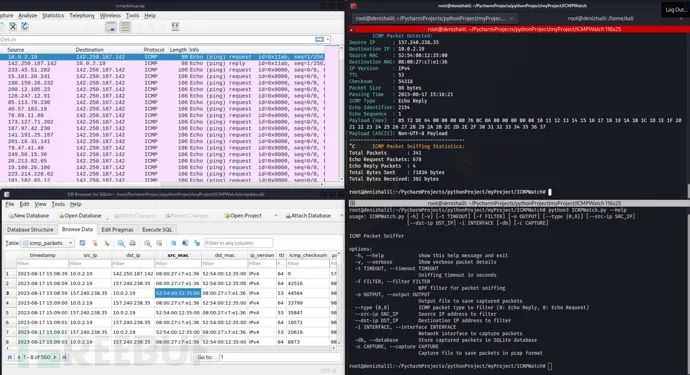The height and width of the screenshot is (375, 690).
Task: Go to the next page of records
Action: (x=55, y=357)
